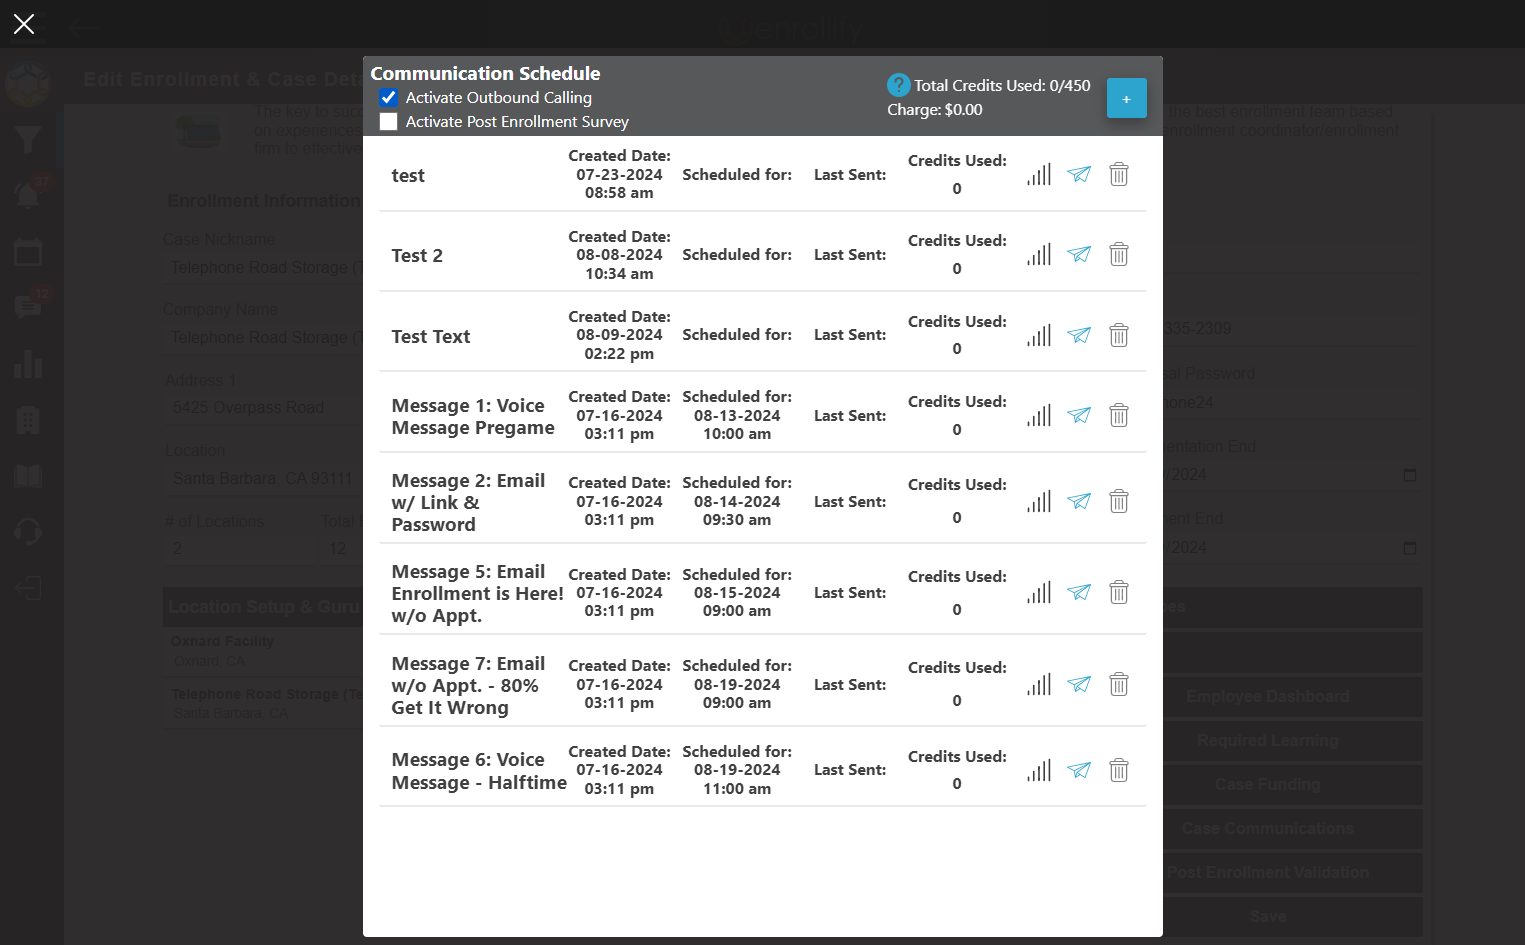Click the Total Credits help icon
The width and height of the screenshot is (1525, 945).
click(x=898, y=85)
